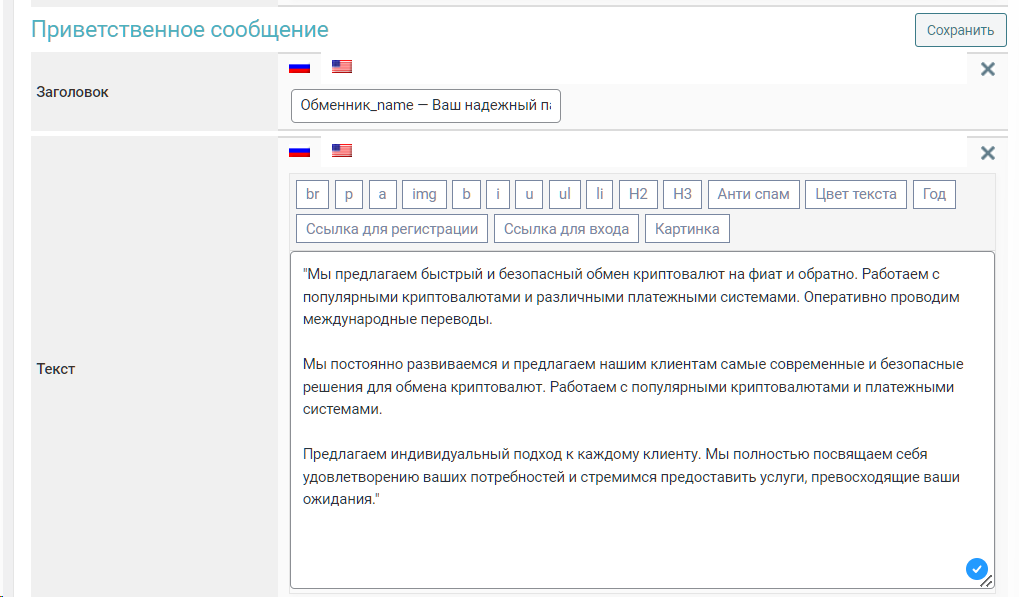Open the Цвет текста color option
The width and height of the screenshot is (1019, 597).
pyautogui.click(x=856, y=194)
